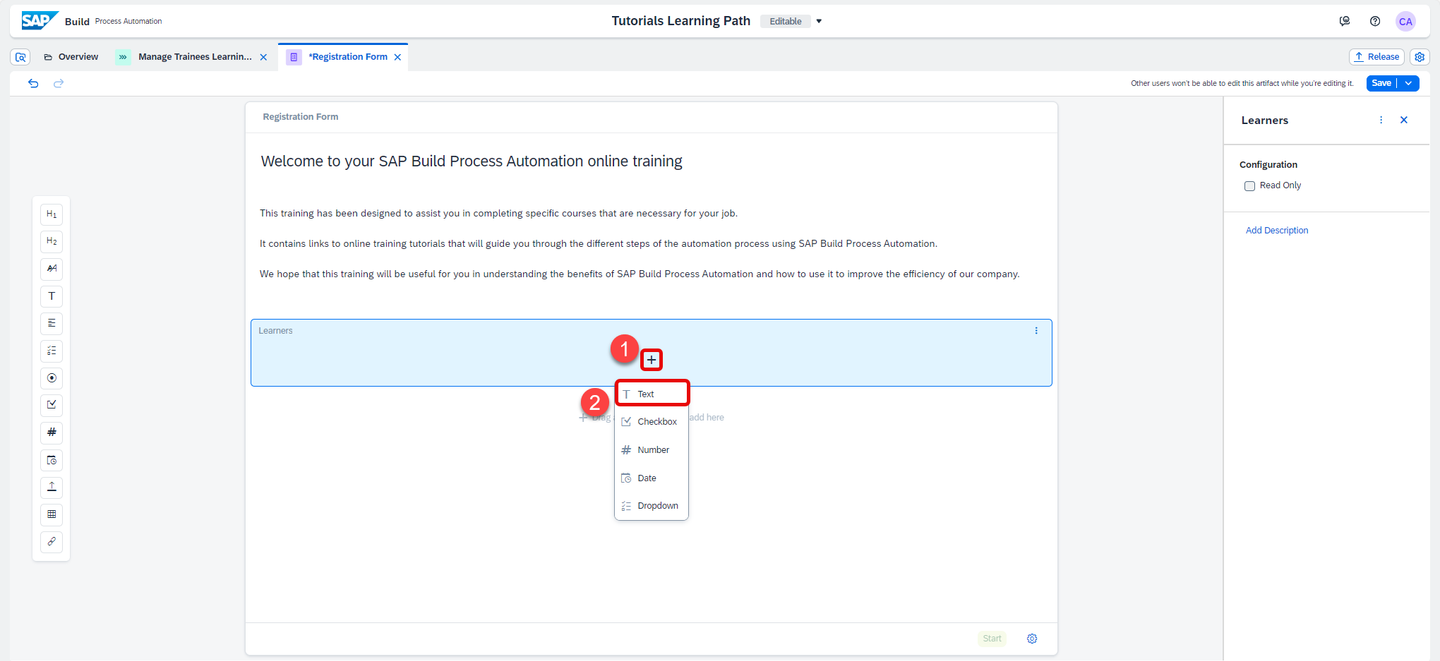The image size is (1440, 661).
Task: Switch to Manage Trainees Learning tab
Action: point(194,57)
